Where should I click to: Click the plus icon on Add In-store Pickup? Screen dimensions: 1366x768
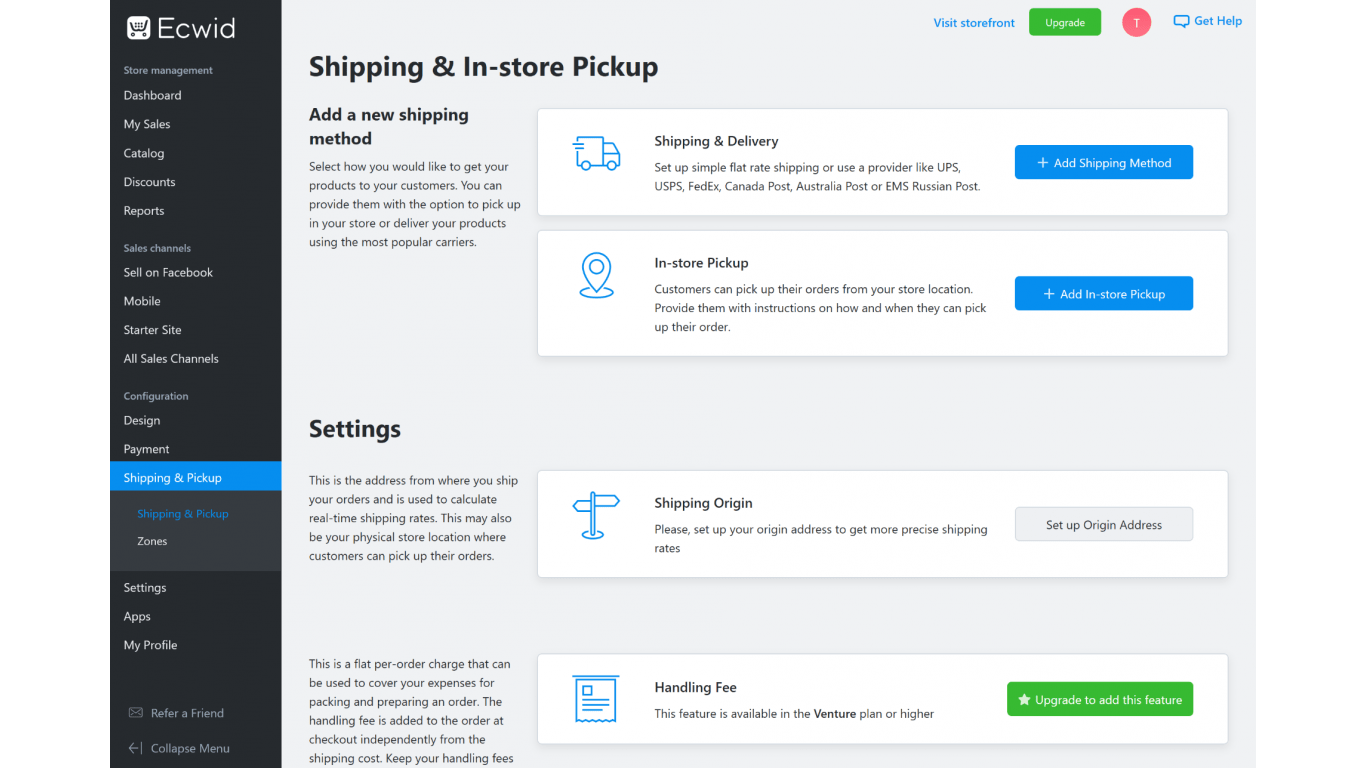[1048, 293]
